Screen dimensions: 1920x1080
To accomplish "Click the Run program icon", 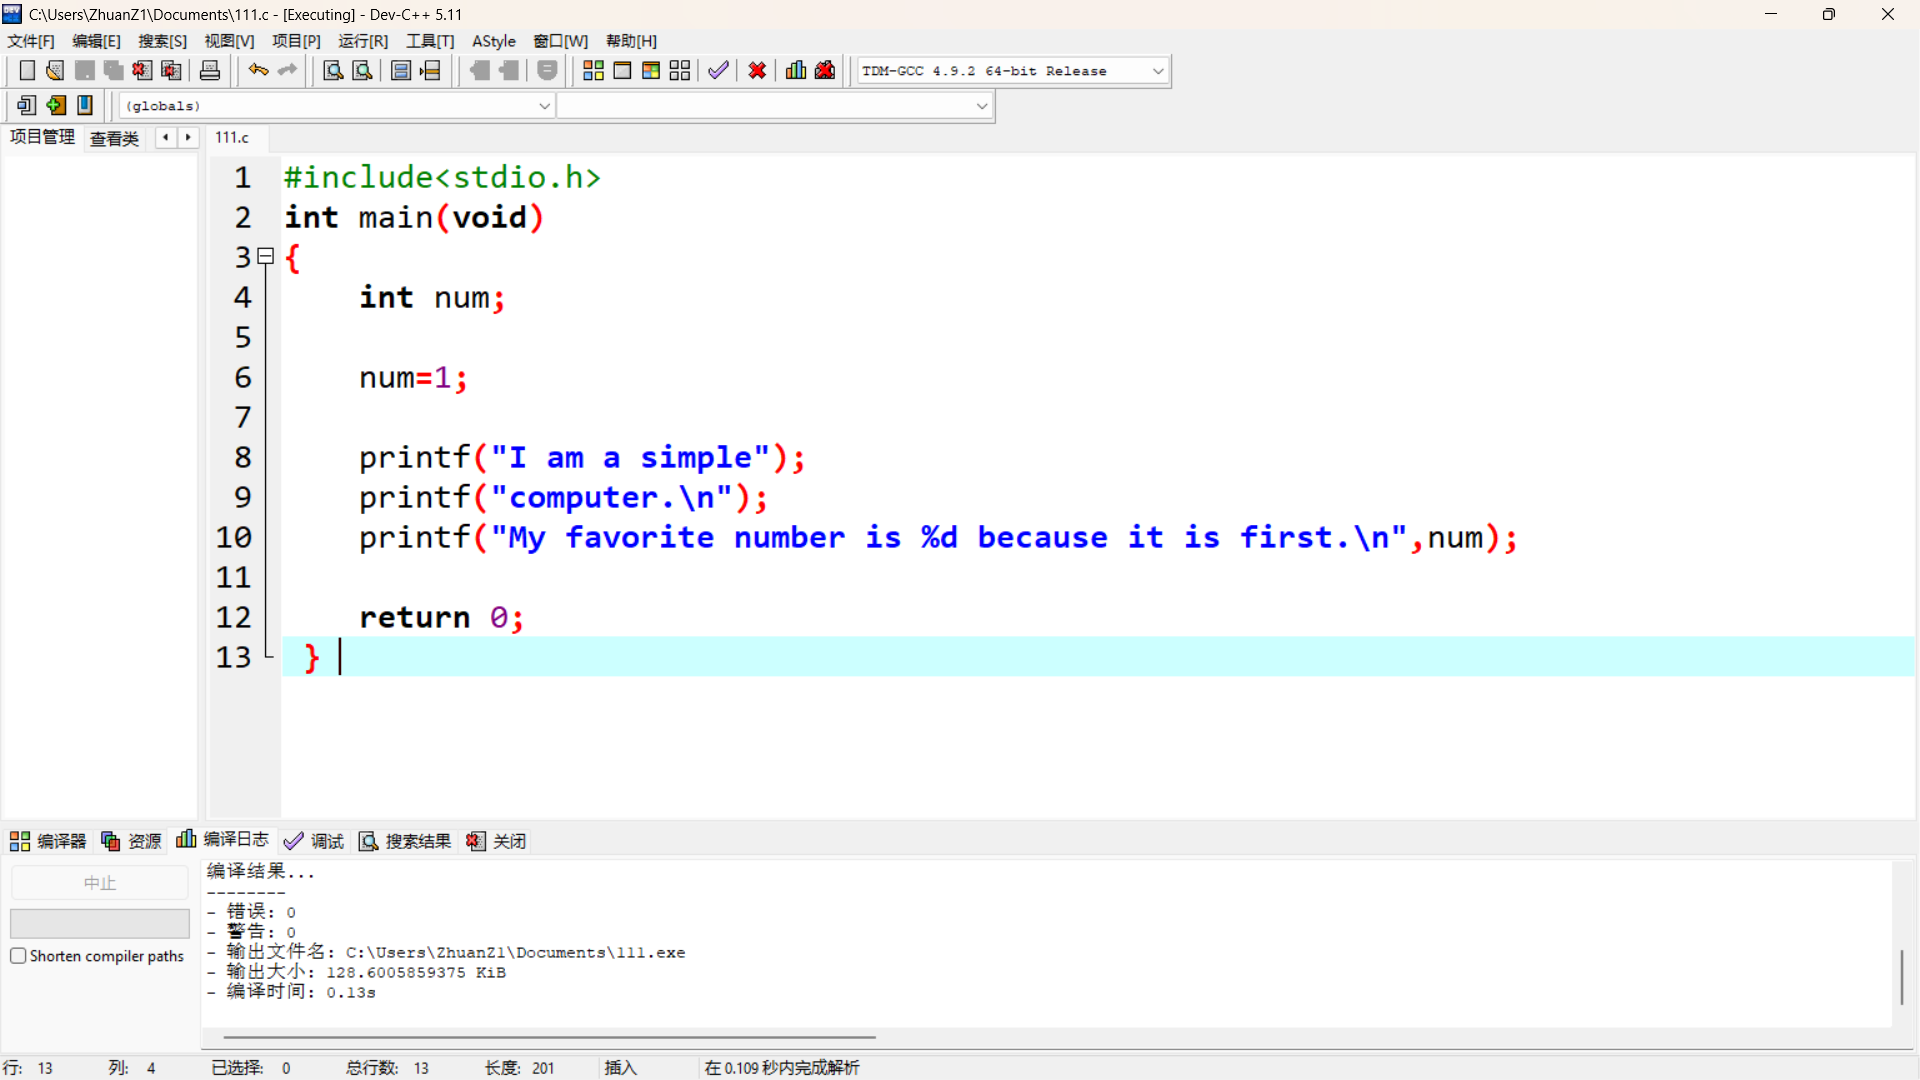I will [x=622, y=70].
